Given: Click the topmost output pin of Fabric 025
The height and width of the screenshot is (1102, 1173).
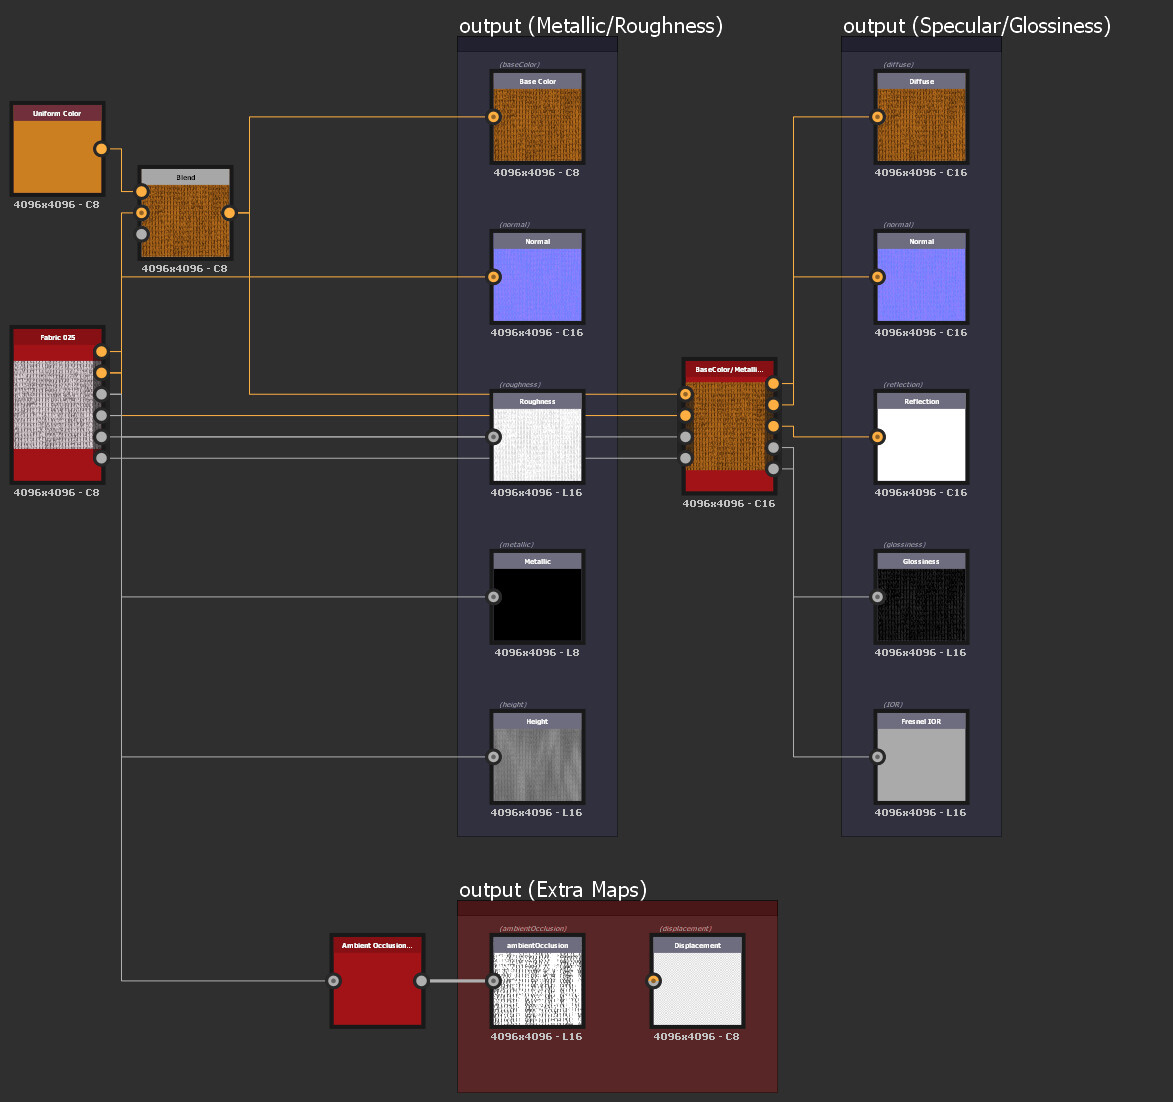Looking at the screenshot, I should click(x=101, y=352).
